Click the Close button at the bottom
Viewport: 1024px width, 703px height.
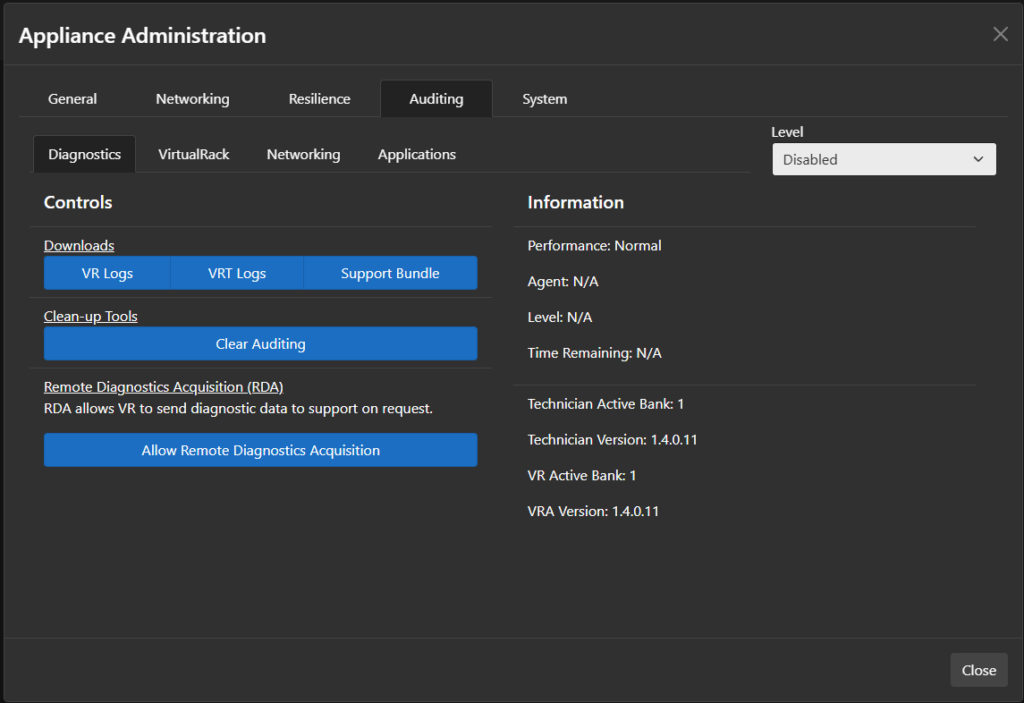point(978,670)
